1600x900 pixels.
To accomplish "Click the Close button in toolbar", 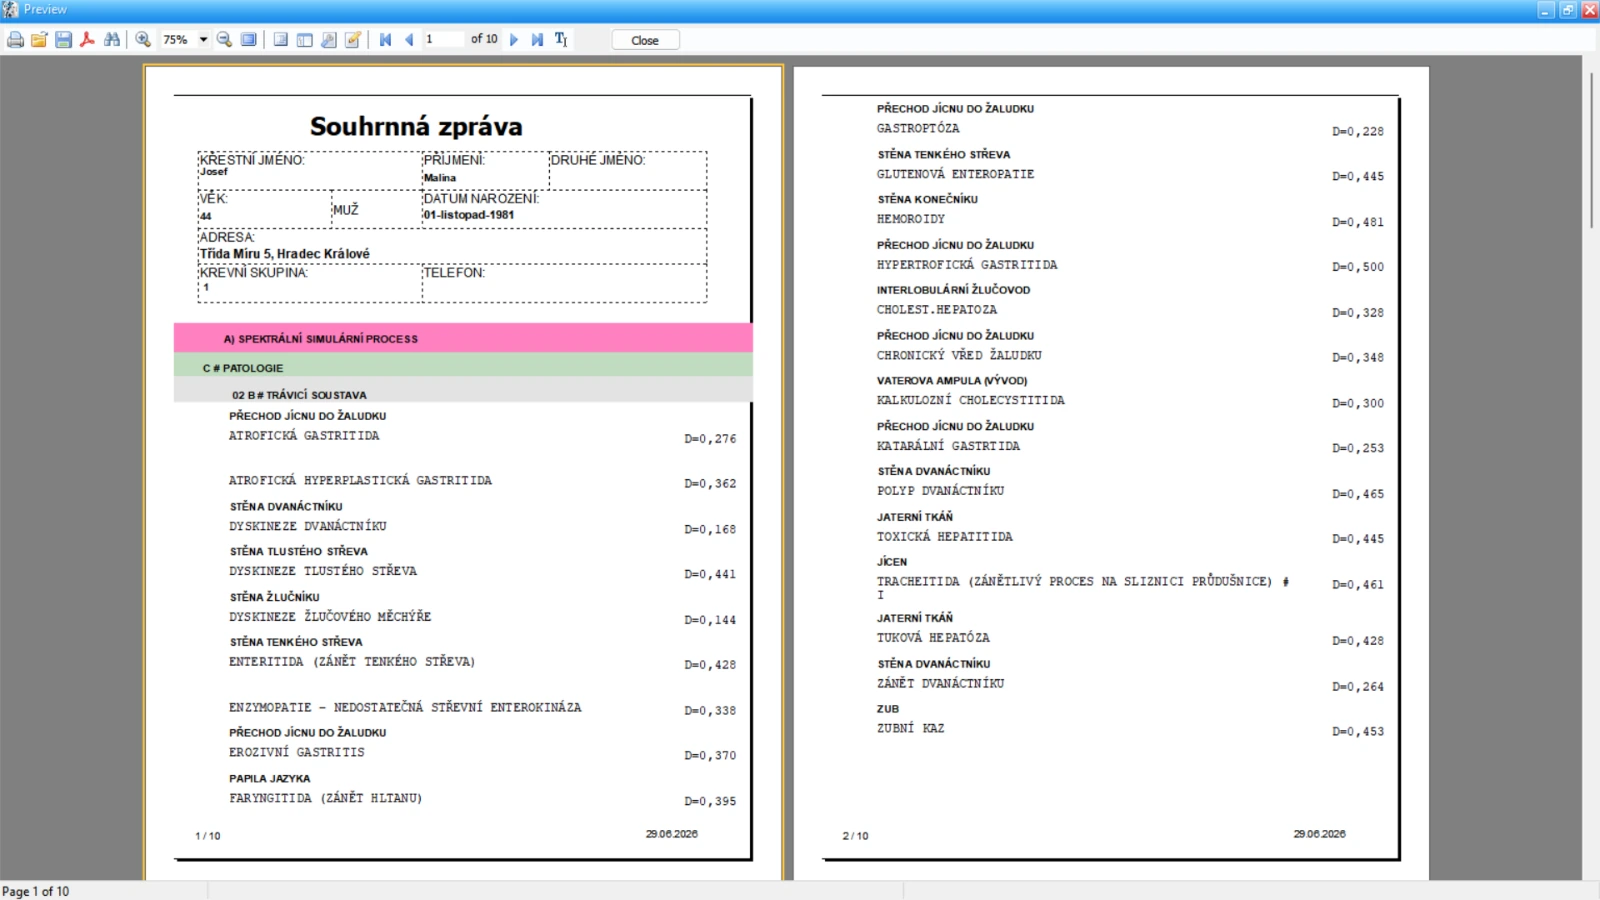I will (x=645, y=40).
